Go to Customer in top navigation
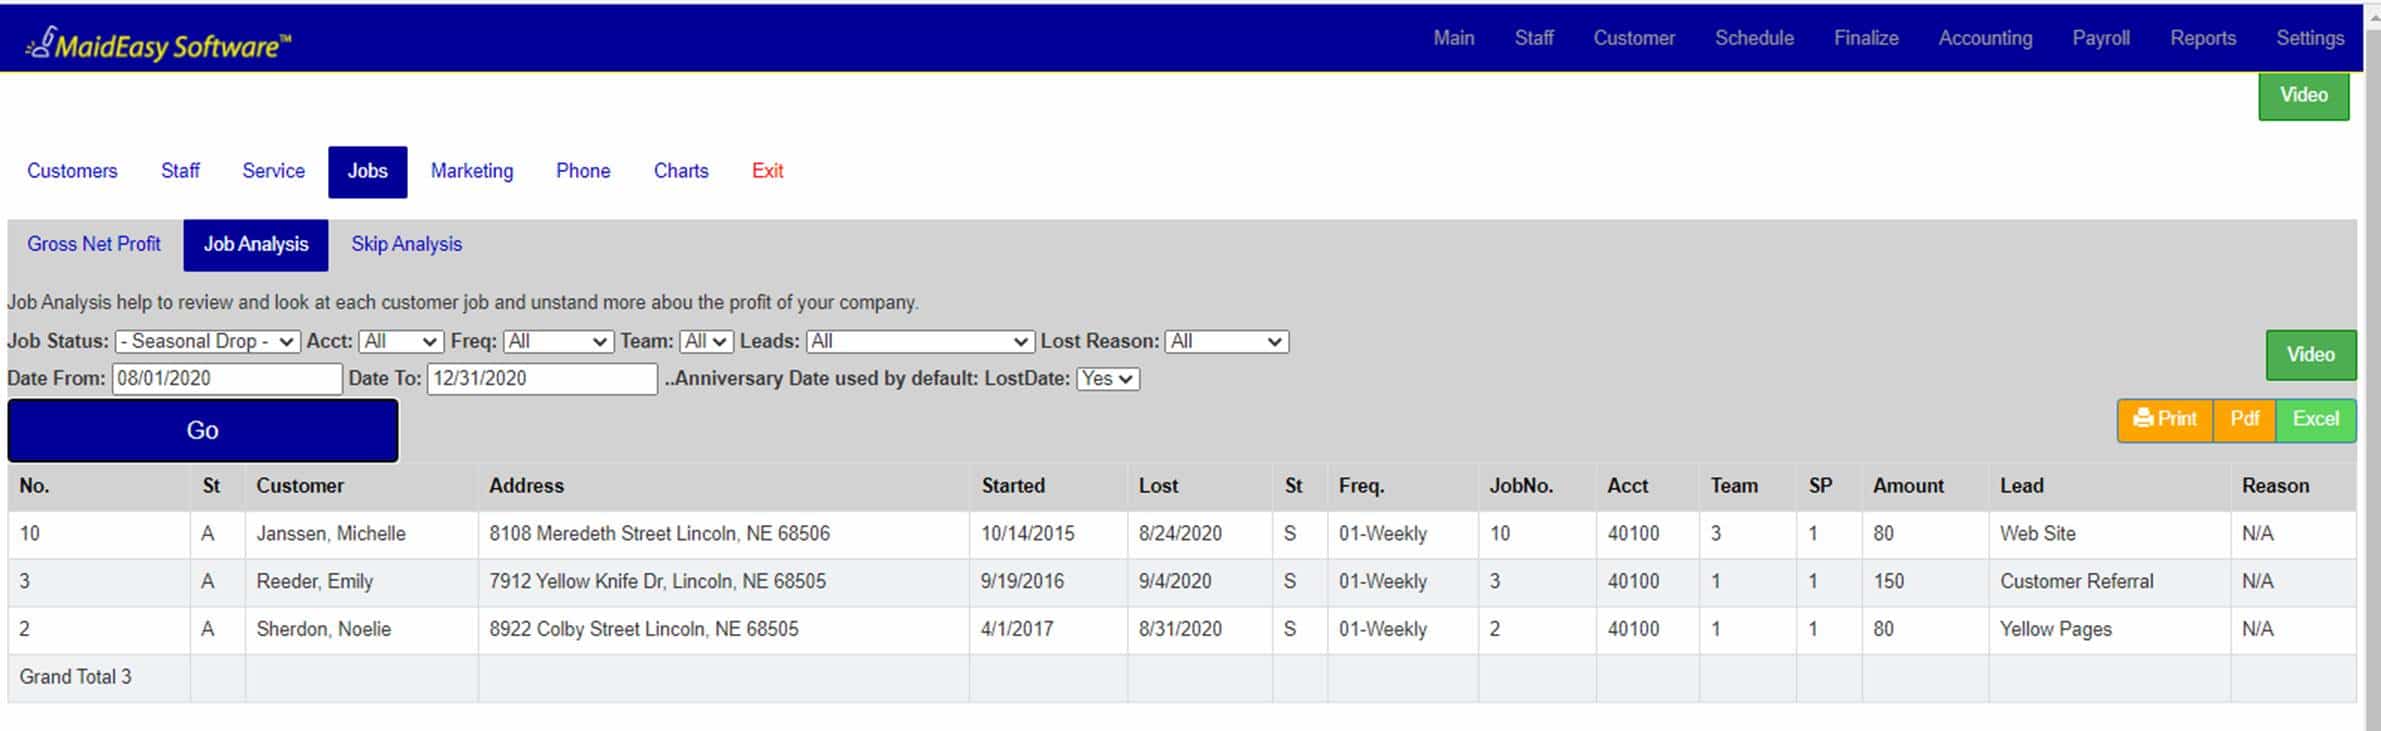Screen dimensions: 2381x731 coord(1634,38)
